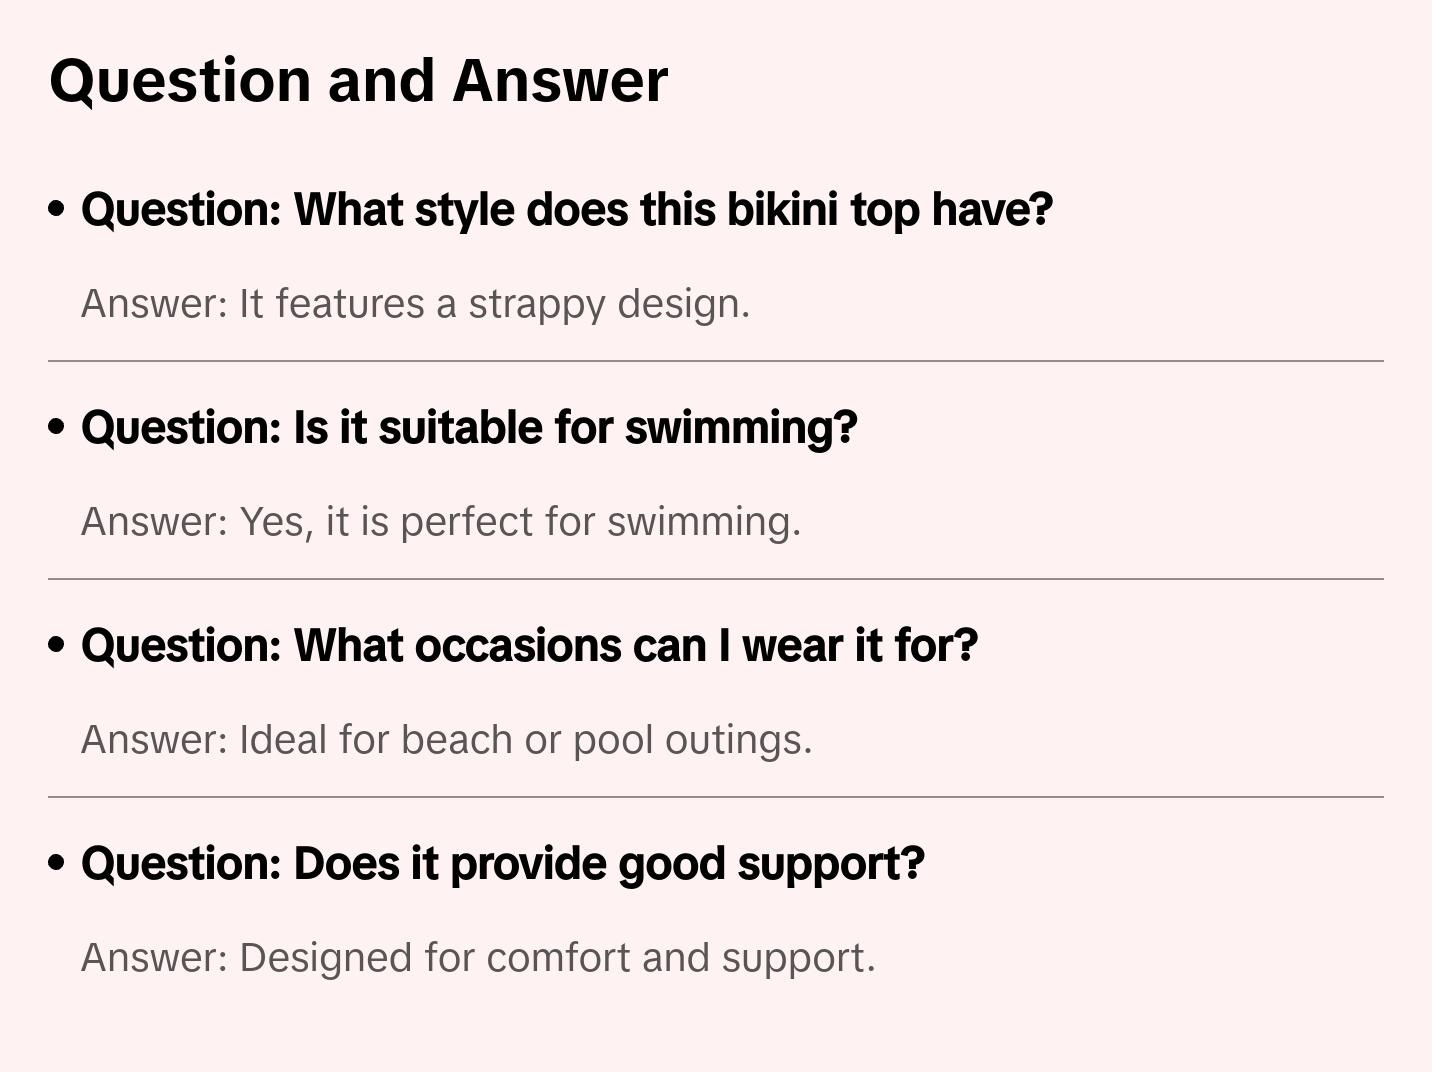Click the bullet beside the bikini style question
Screen dimensions: 1432x1072
[x=57, y=209]
